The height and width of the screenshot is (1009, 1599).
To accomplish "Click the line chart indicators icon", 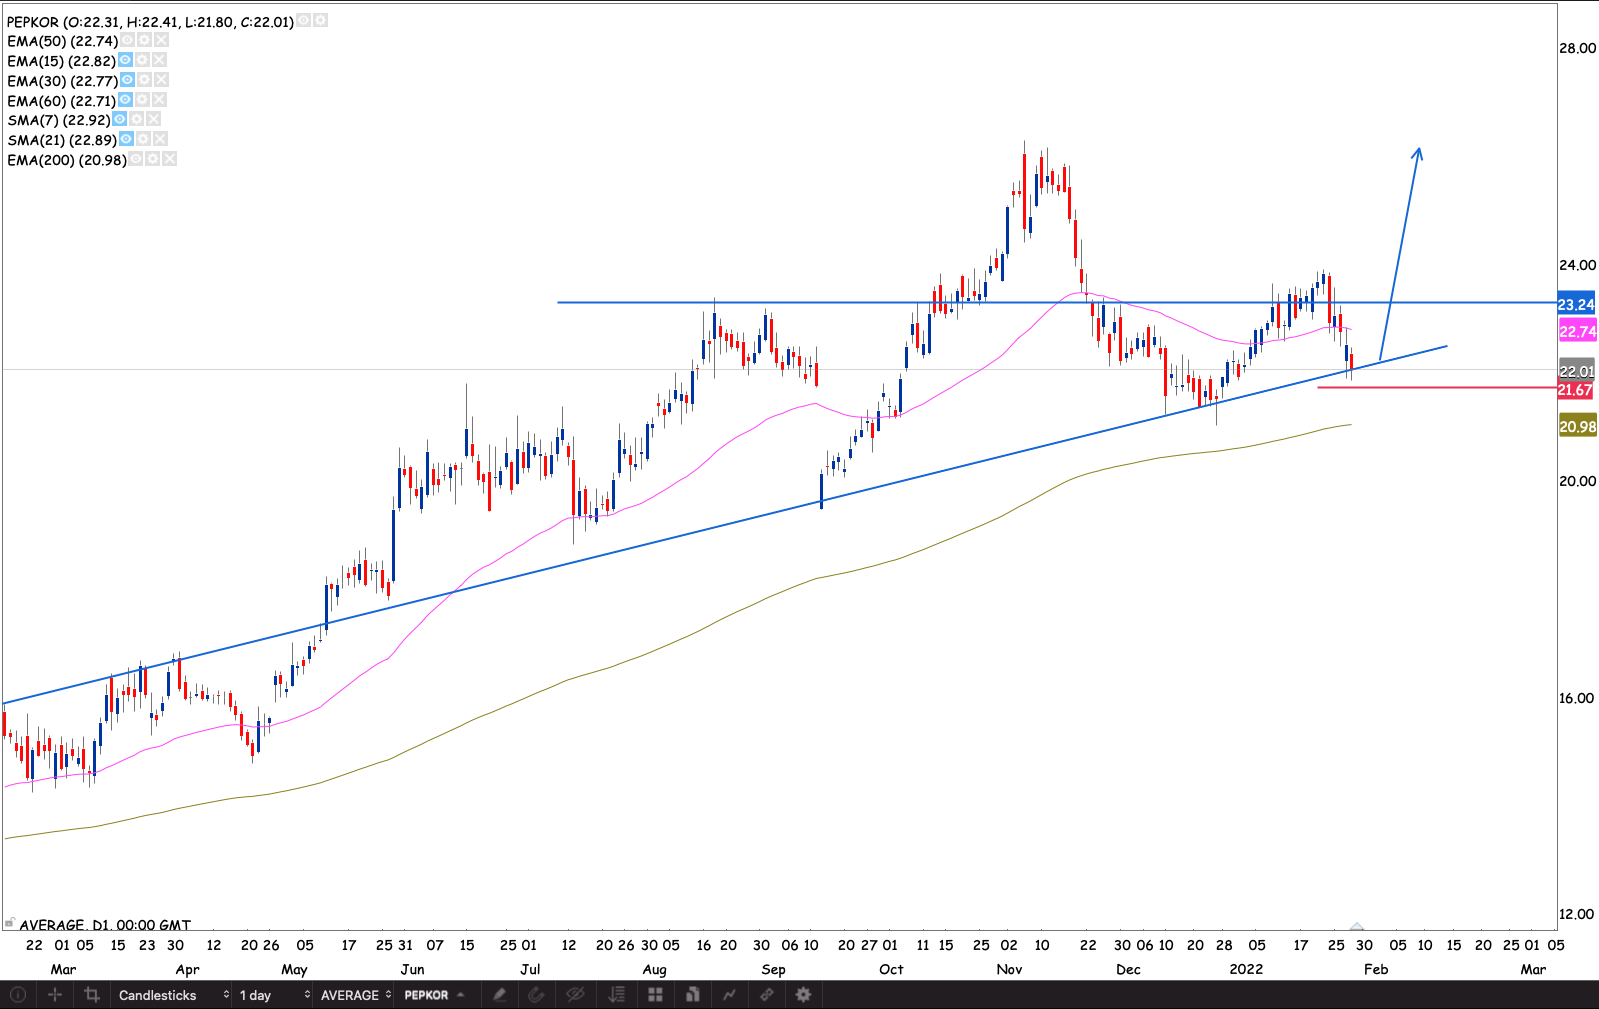I will pyautogui.click(x=729, y=995).
